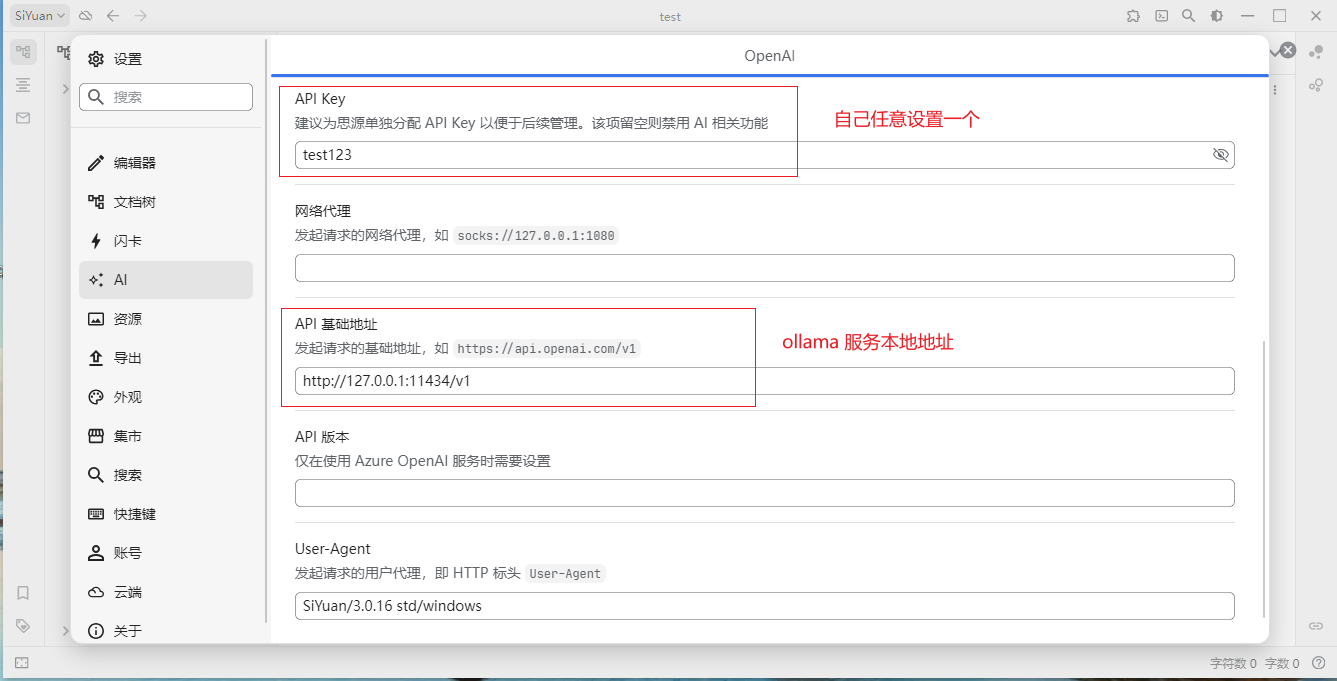Image resolution: width=1337 pixels, height=681 pixels.
Task: Open the Outline panel in left dock
Action: (23, 85)
